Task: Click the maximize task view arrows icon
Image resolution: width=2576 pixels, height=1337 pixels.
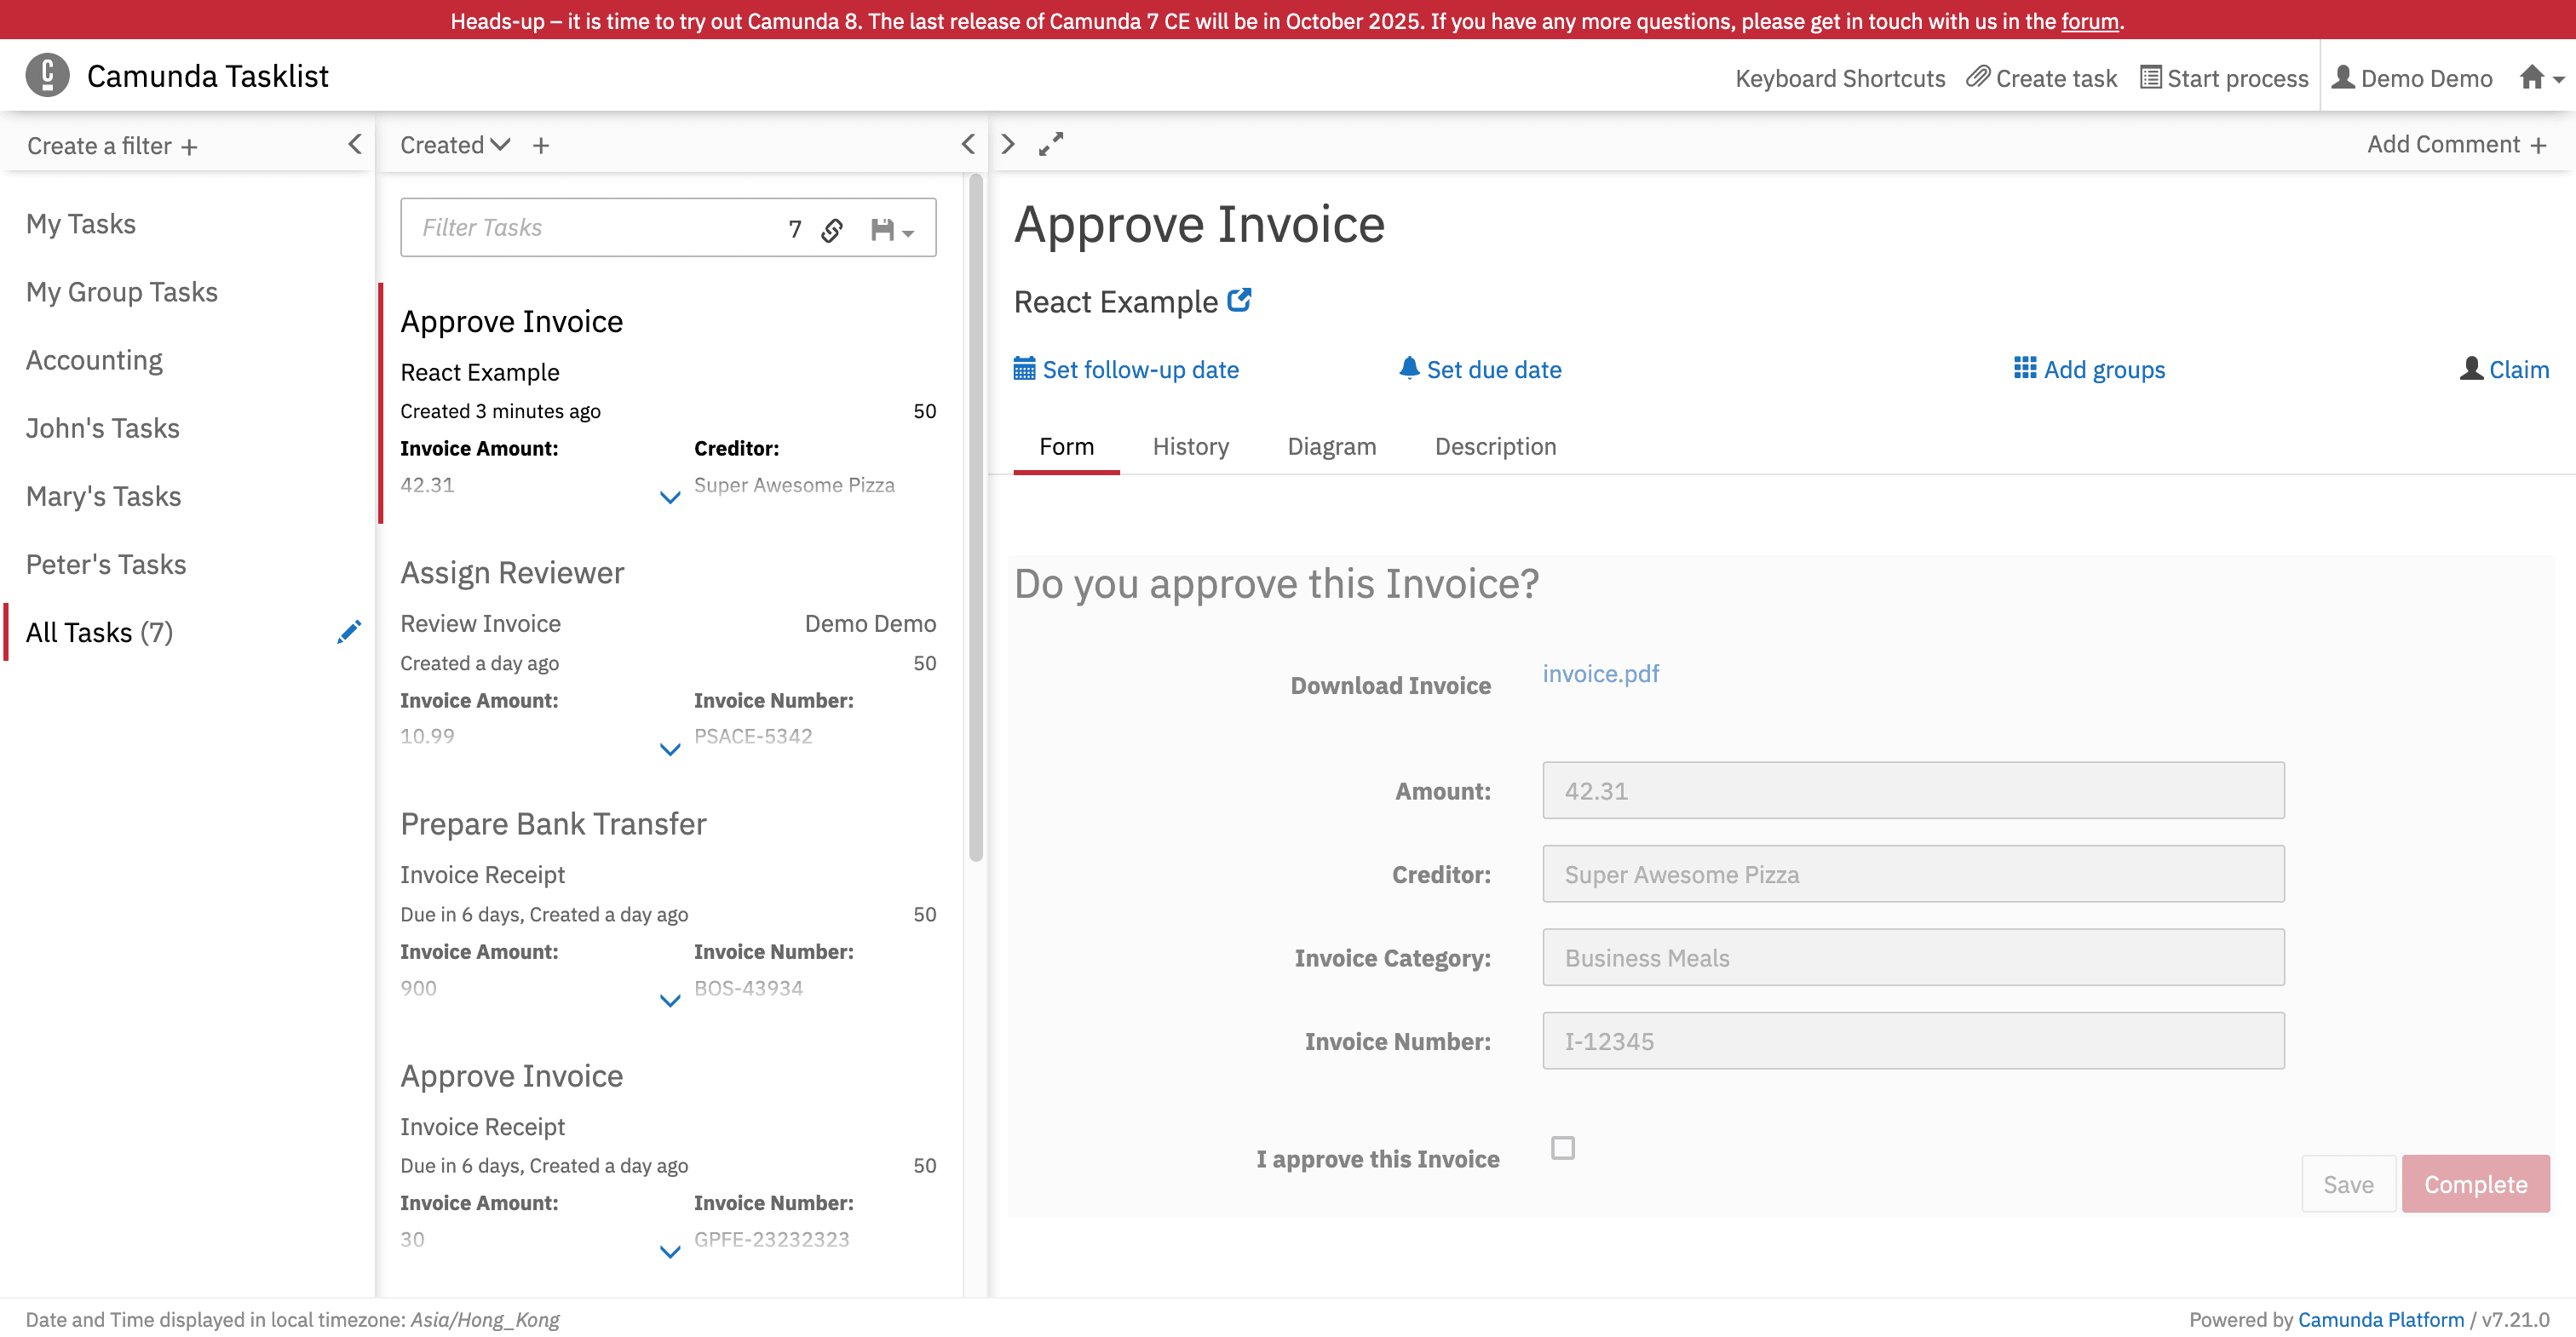Action: tap(1050, 145)
